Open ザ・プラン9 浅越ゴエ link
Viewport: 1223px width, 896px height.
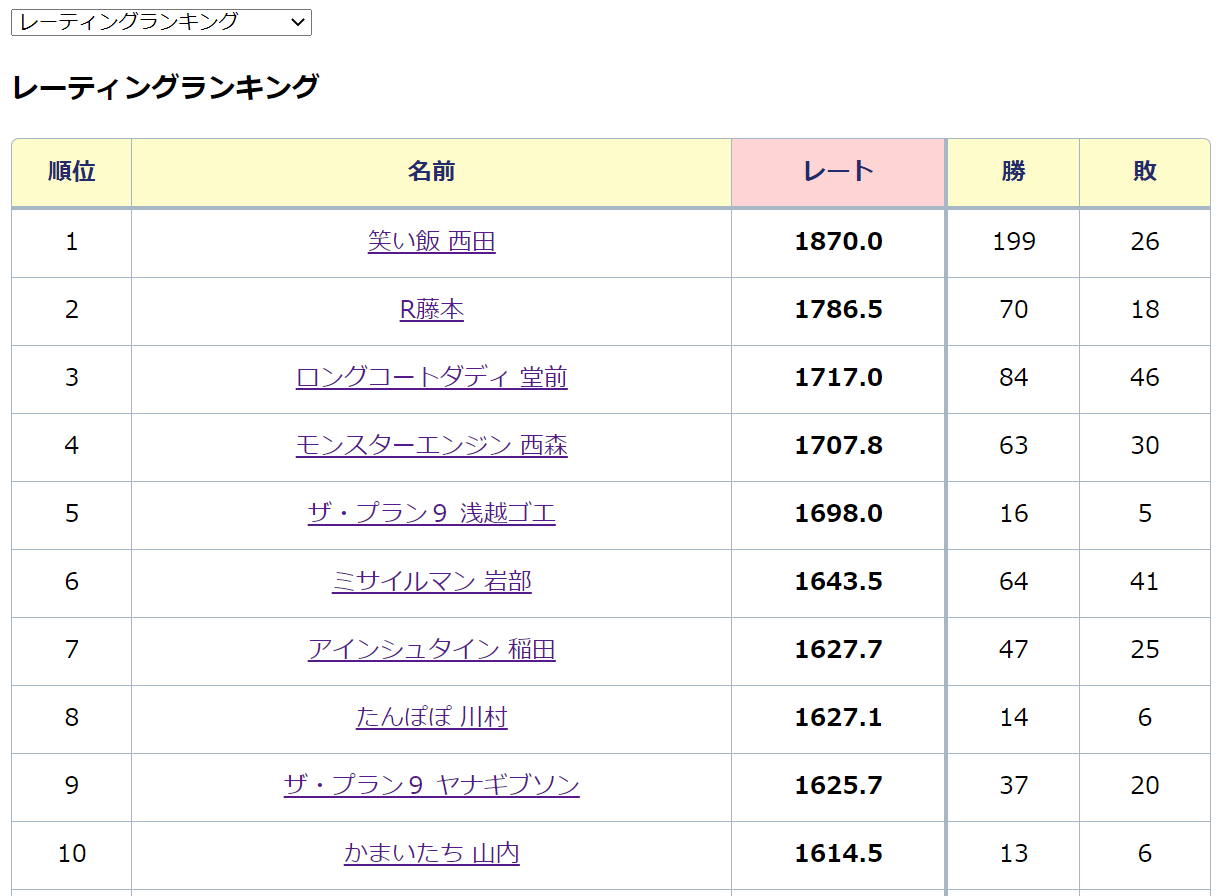coord(431,513)
